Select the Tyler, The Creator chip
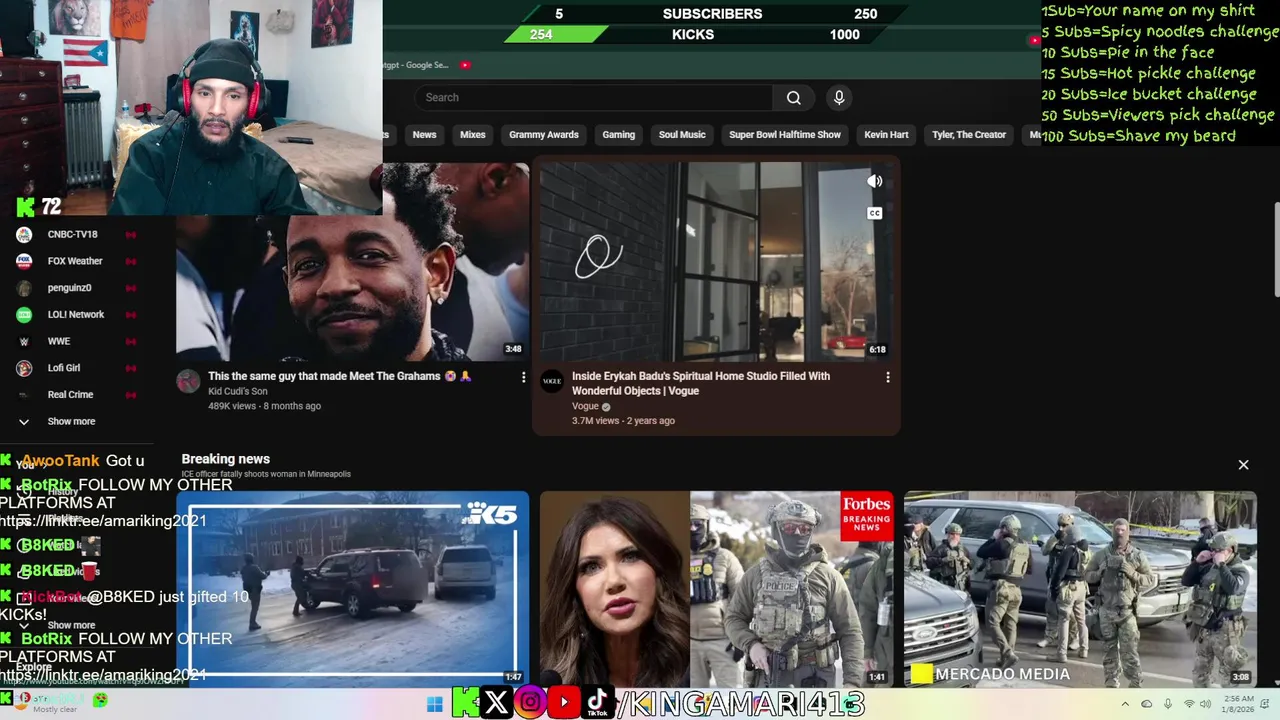The height and width of the screenshot is (720, 1280). (969, 135)
